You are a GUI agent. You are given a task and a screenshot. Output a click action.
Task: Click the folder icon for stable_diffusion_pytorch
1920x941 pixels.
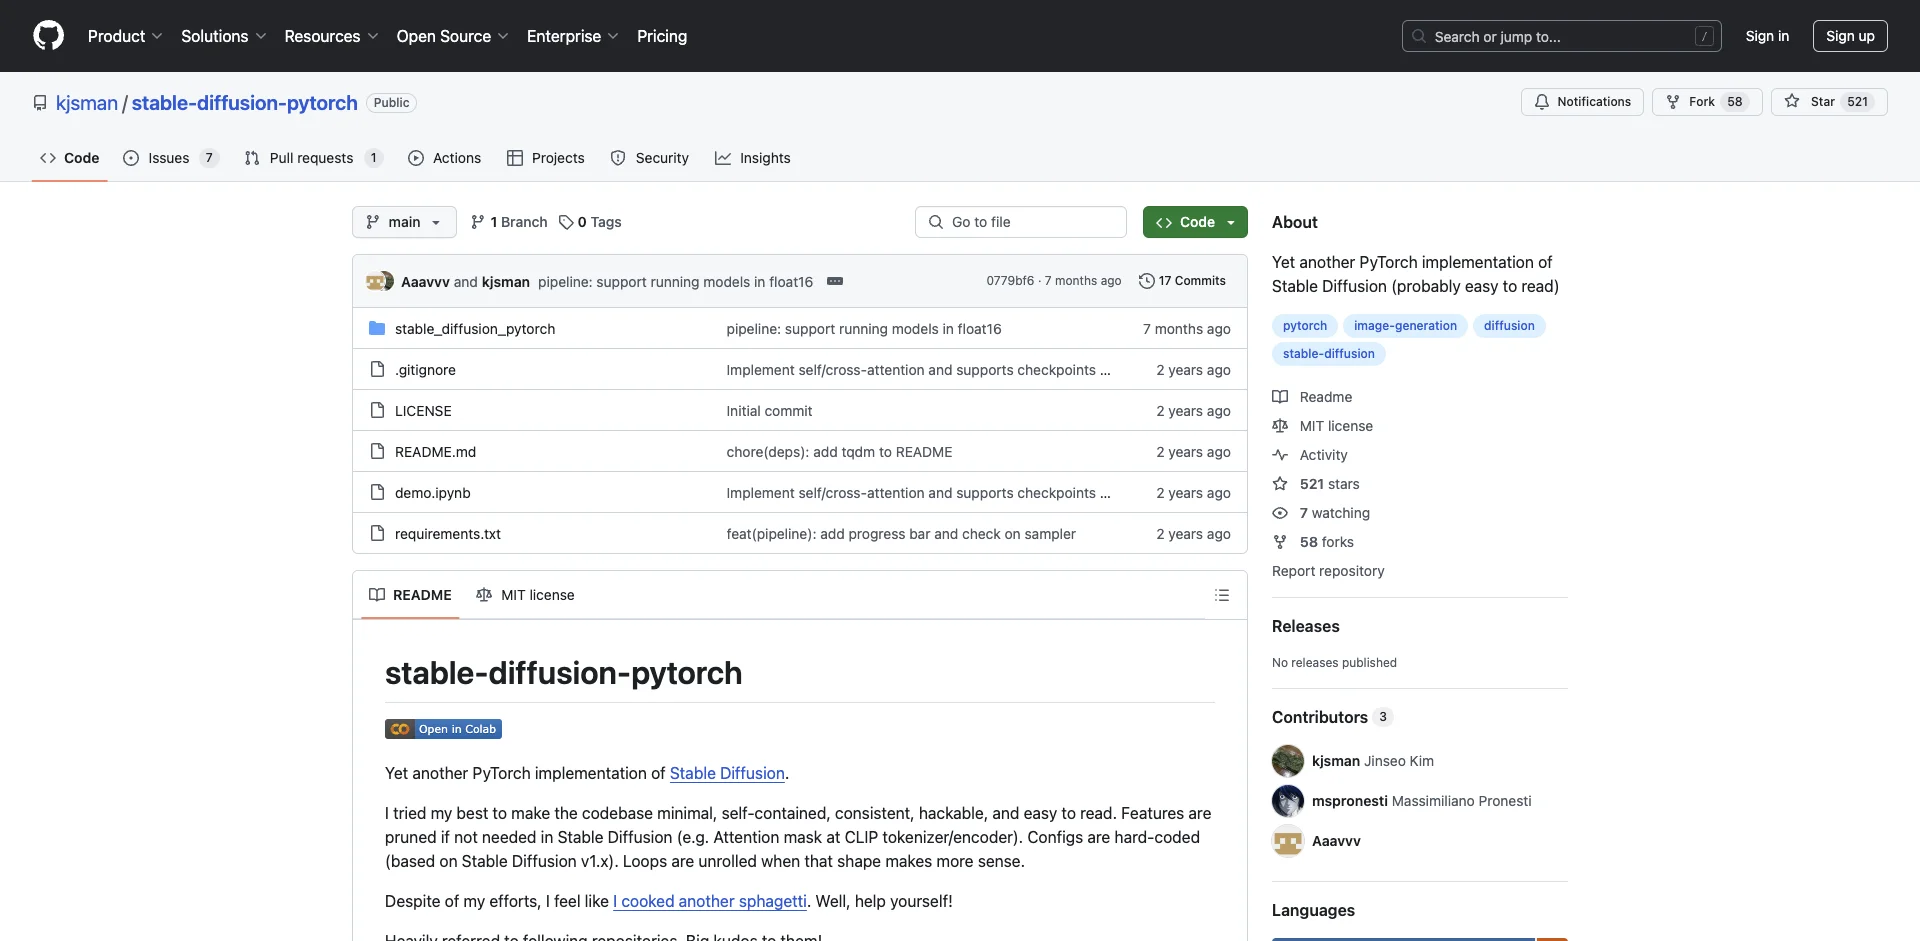coord(377,328)
